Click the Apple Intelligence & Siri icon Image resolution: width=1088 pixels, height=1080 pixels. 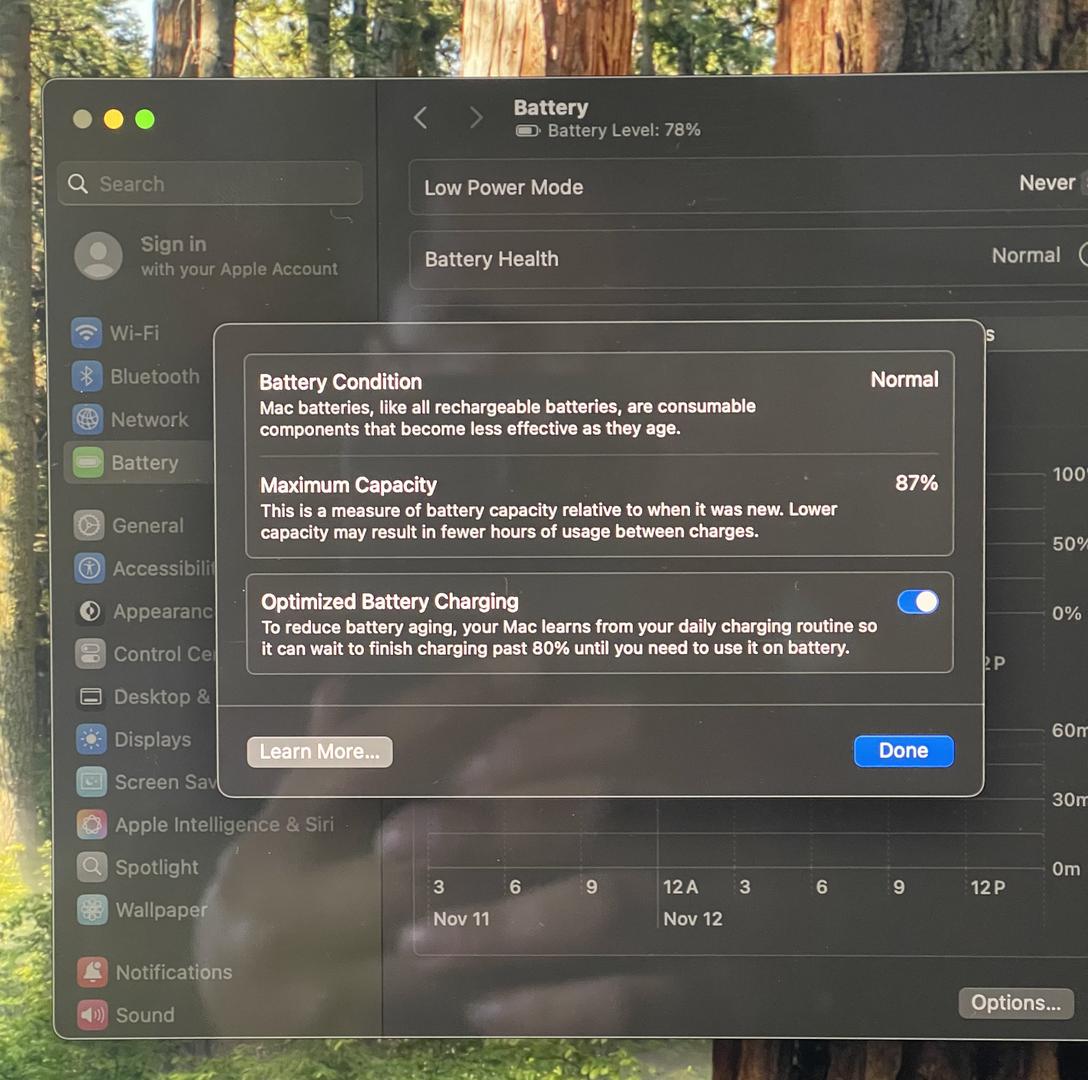point(92,825)
